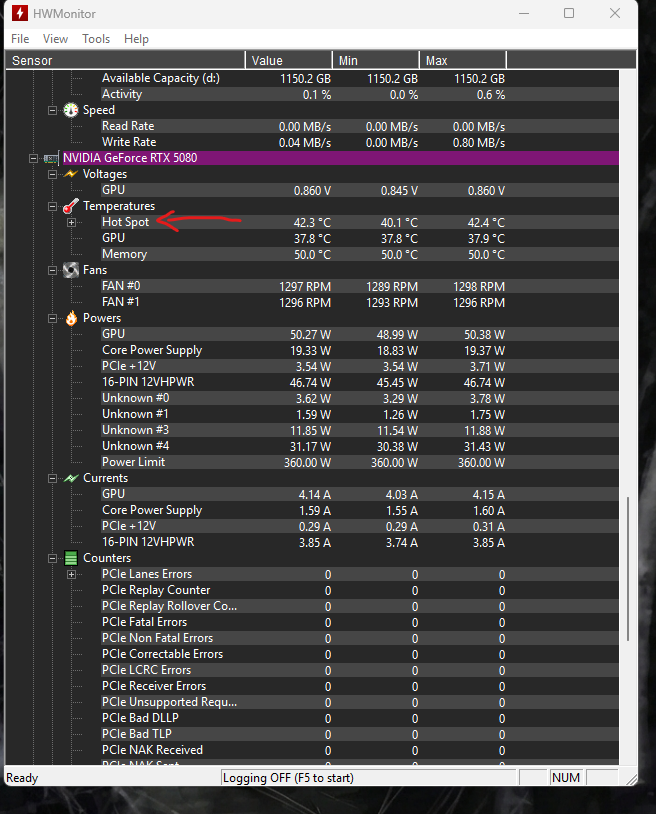
Task: Click the 360.00 W Power Limit value
Action: click(x=307, y=463)
